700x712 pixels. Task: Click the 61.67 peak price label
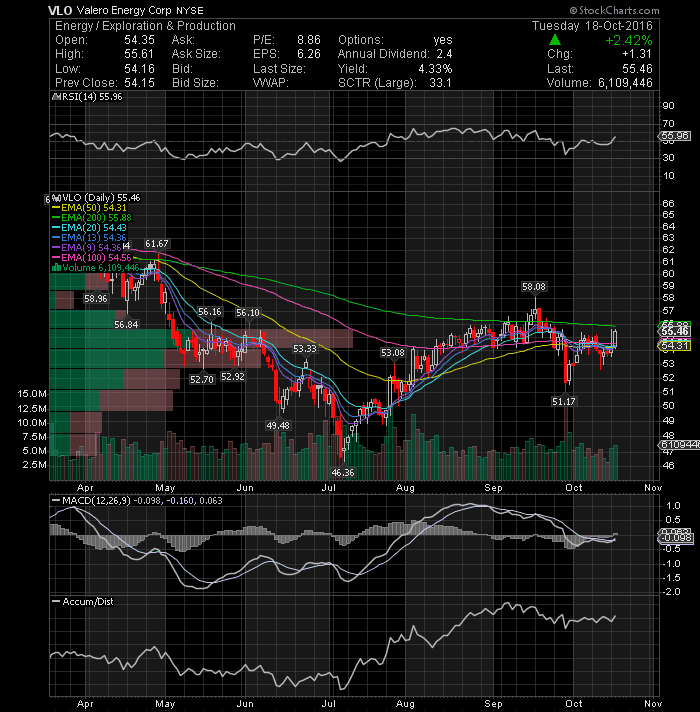pos(157,244)
